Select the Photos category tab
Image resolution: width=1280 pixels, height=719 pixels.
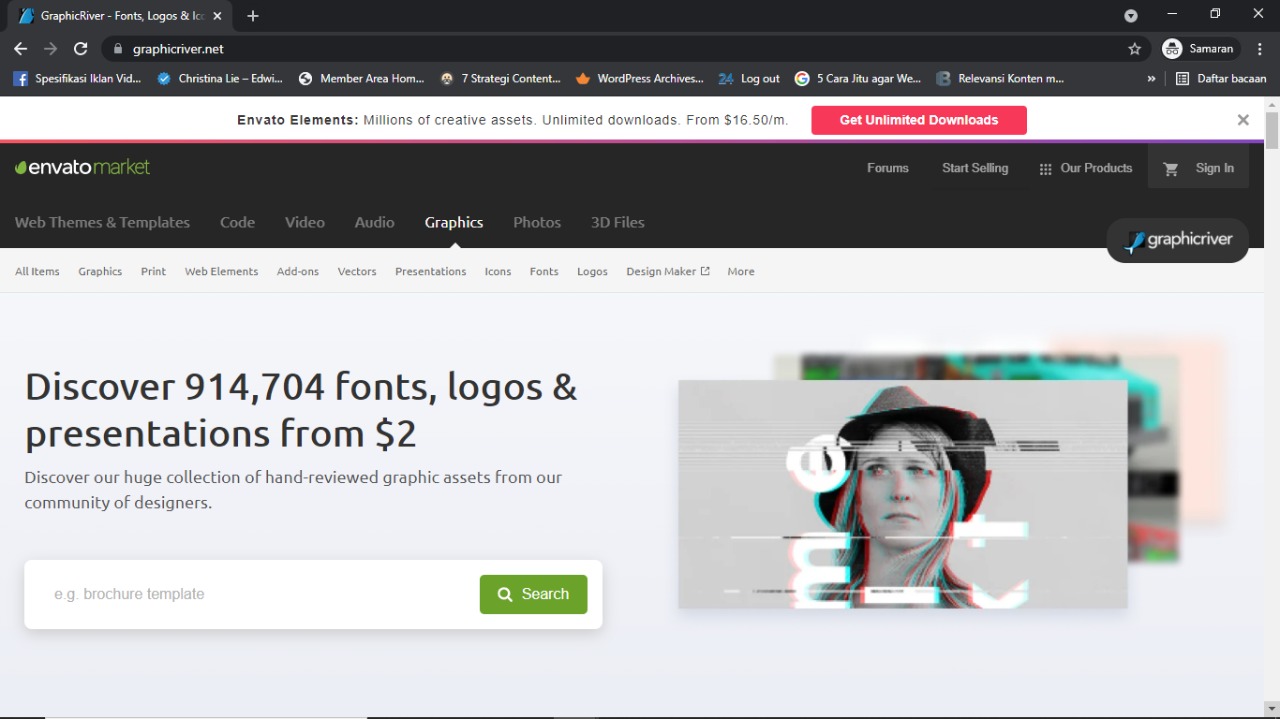[537, 222]
